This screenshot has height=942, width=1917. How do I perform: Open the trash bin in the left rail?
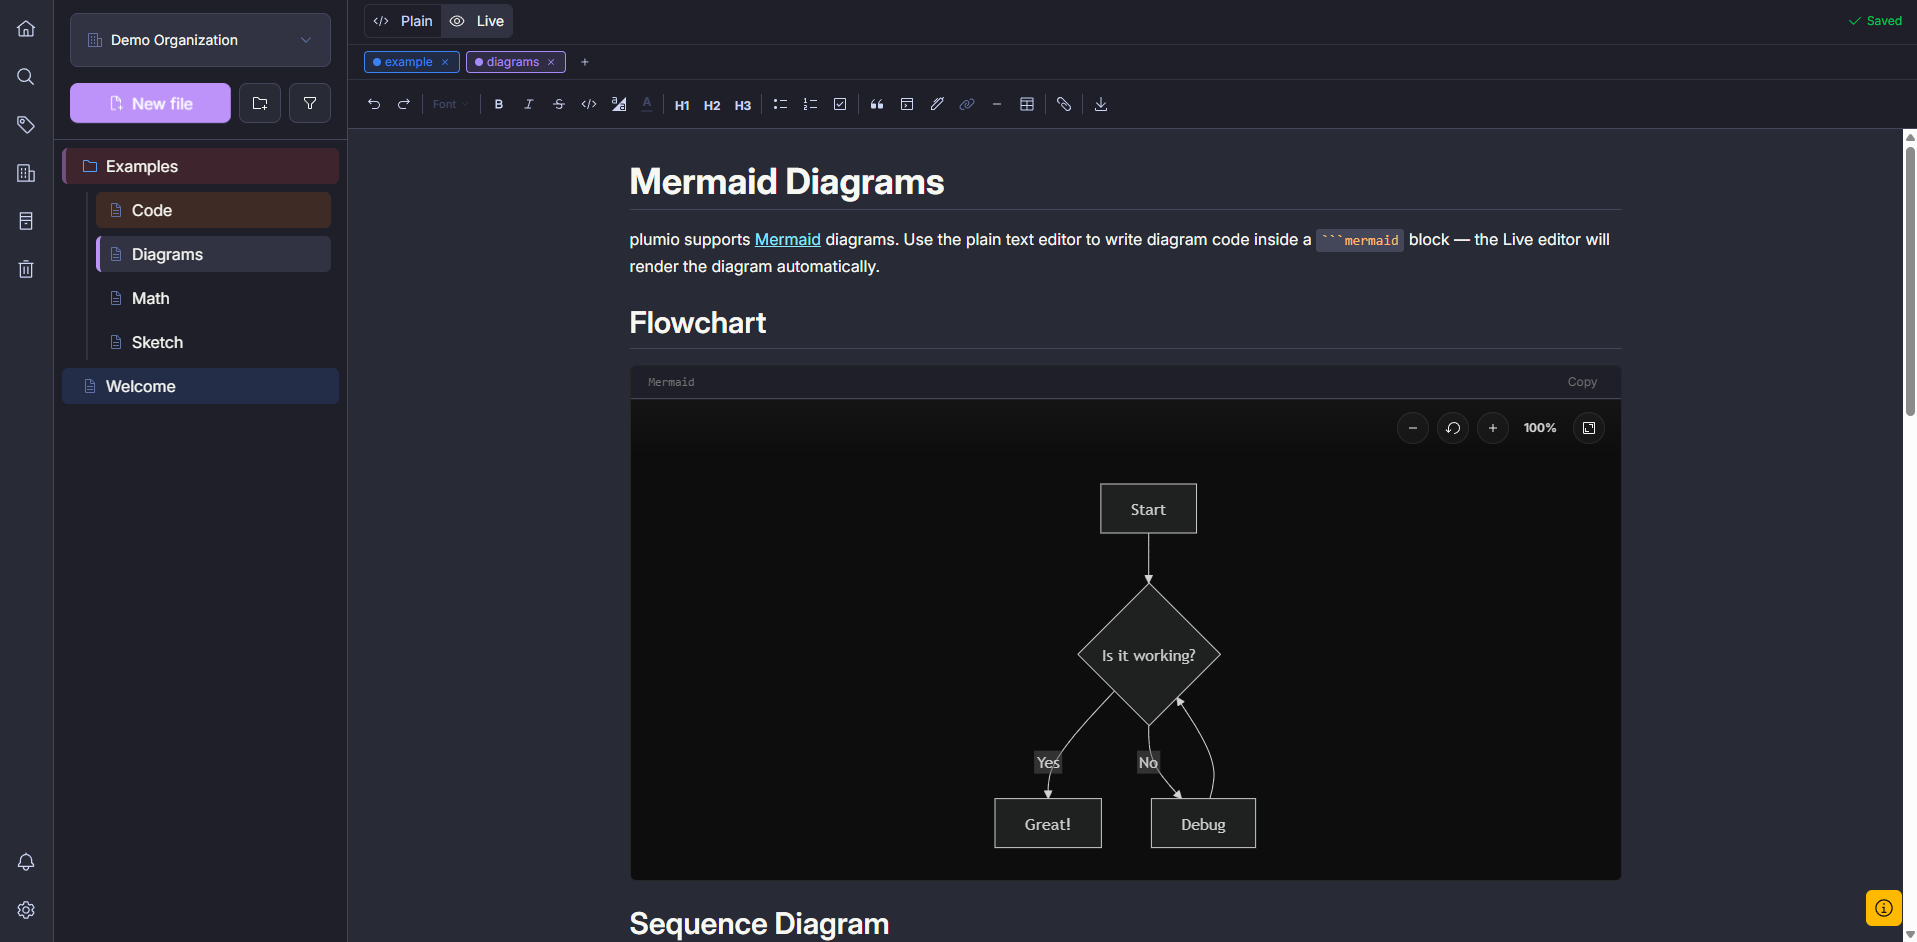[x=26, y=269]
